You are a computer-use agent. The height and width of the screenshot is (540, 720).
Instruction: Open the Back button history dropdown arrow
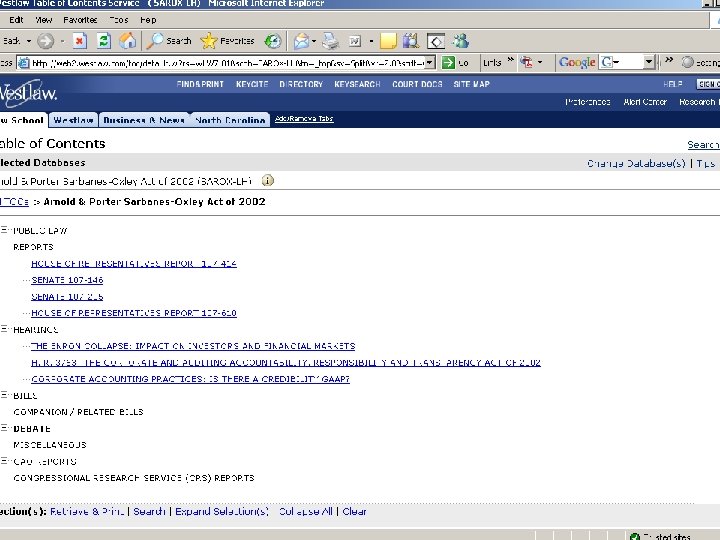[x=28, y=41]
